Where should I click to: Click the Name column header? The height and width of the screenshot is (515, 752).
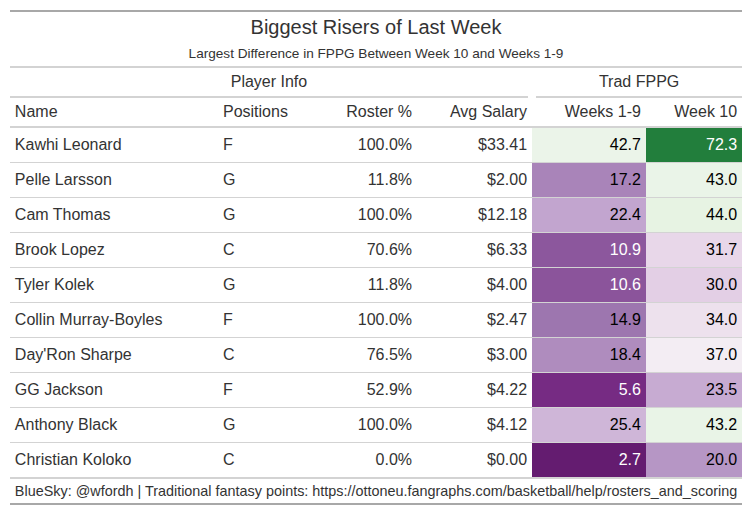click(x=37, y=111)
